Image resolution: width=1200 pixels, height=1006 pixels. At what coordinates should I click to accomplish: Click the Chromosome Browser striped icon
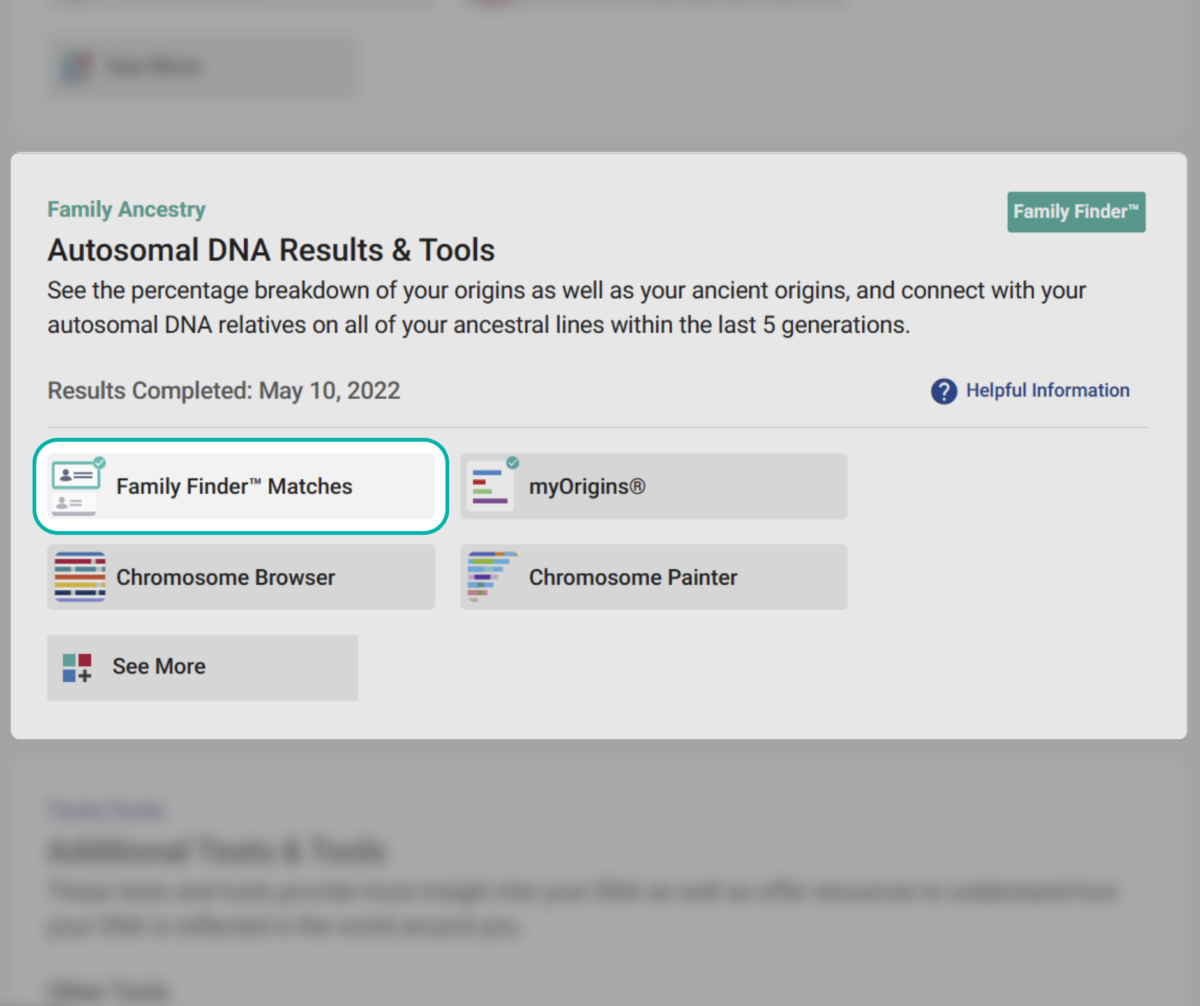(x=81, y=577)
